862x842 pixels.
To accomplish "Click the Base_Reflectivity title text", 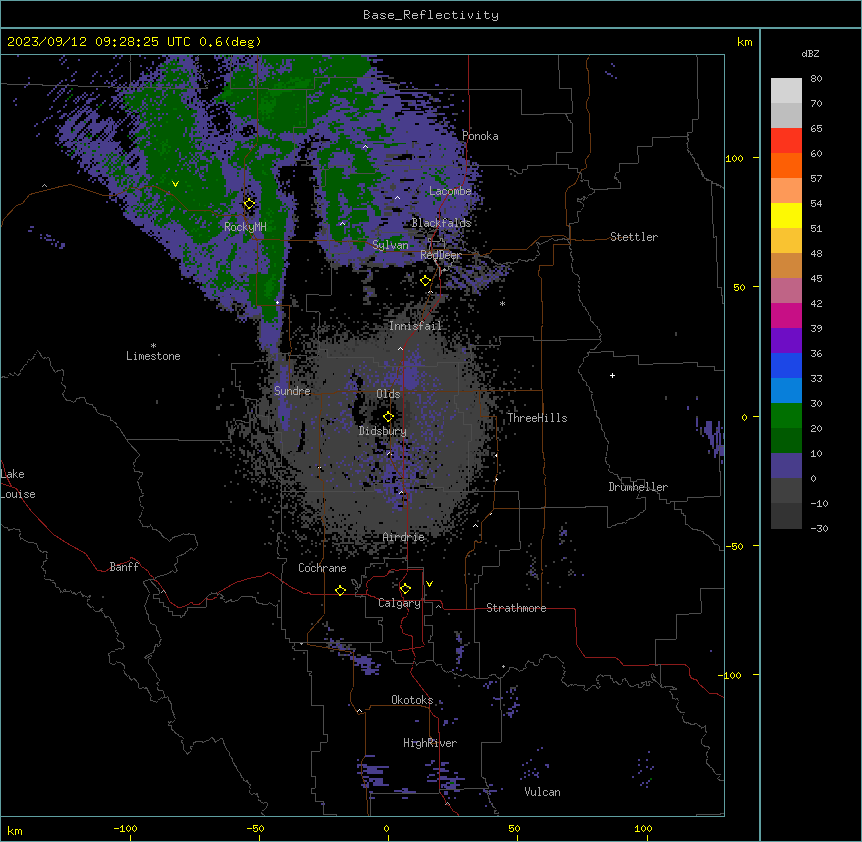I will tap(431, 15).
